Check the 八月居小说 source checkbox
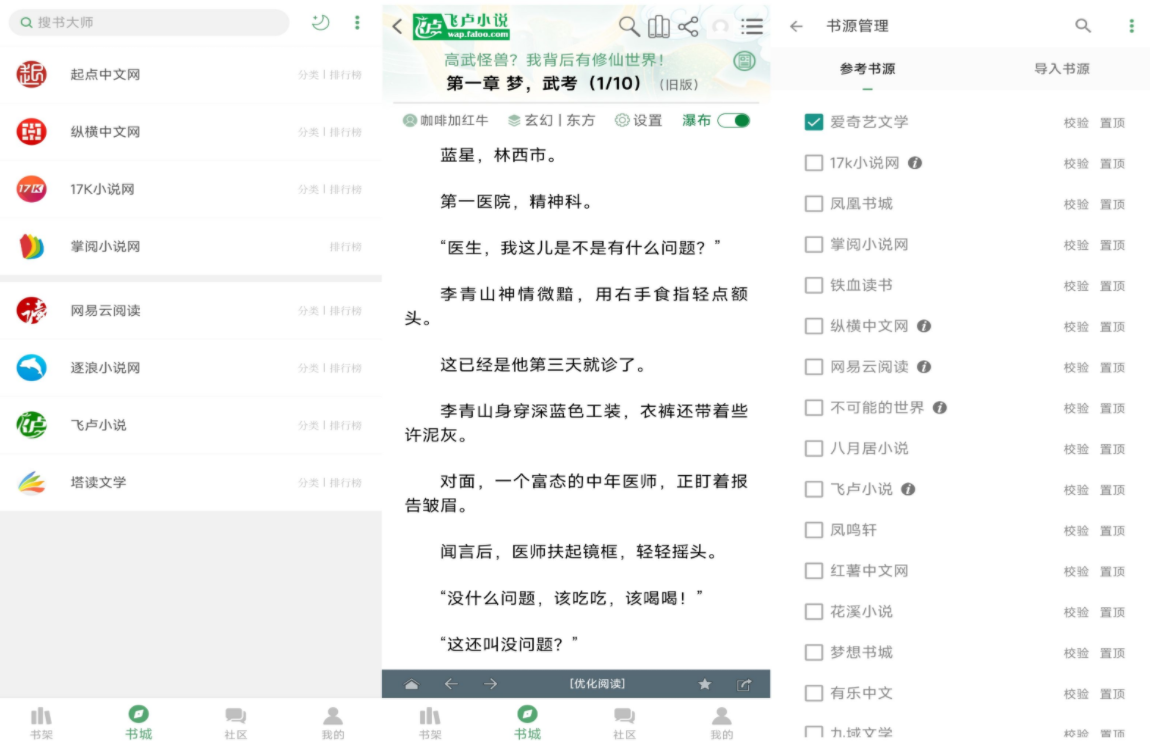Screen dimensions: 1150x741 coord(813,448)
